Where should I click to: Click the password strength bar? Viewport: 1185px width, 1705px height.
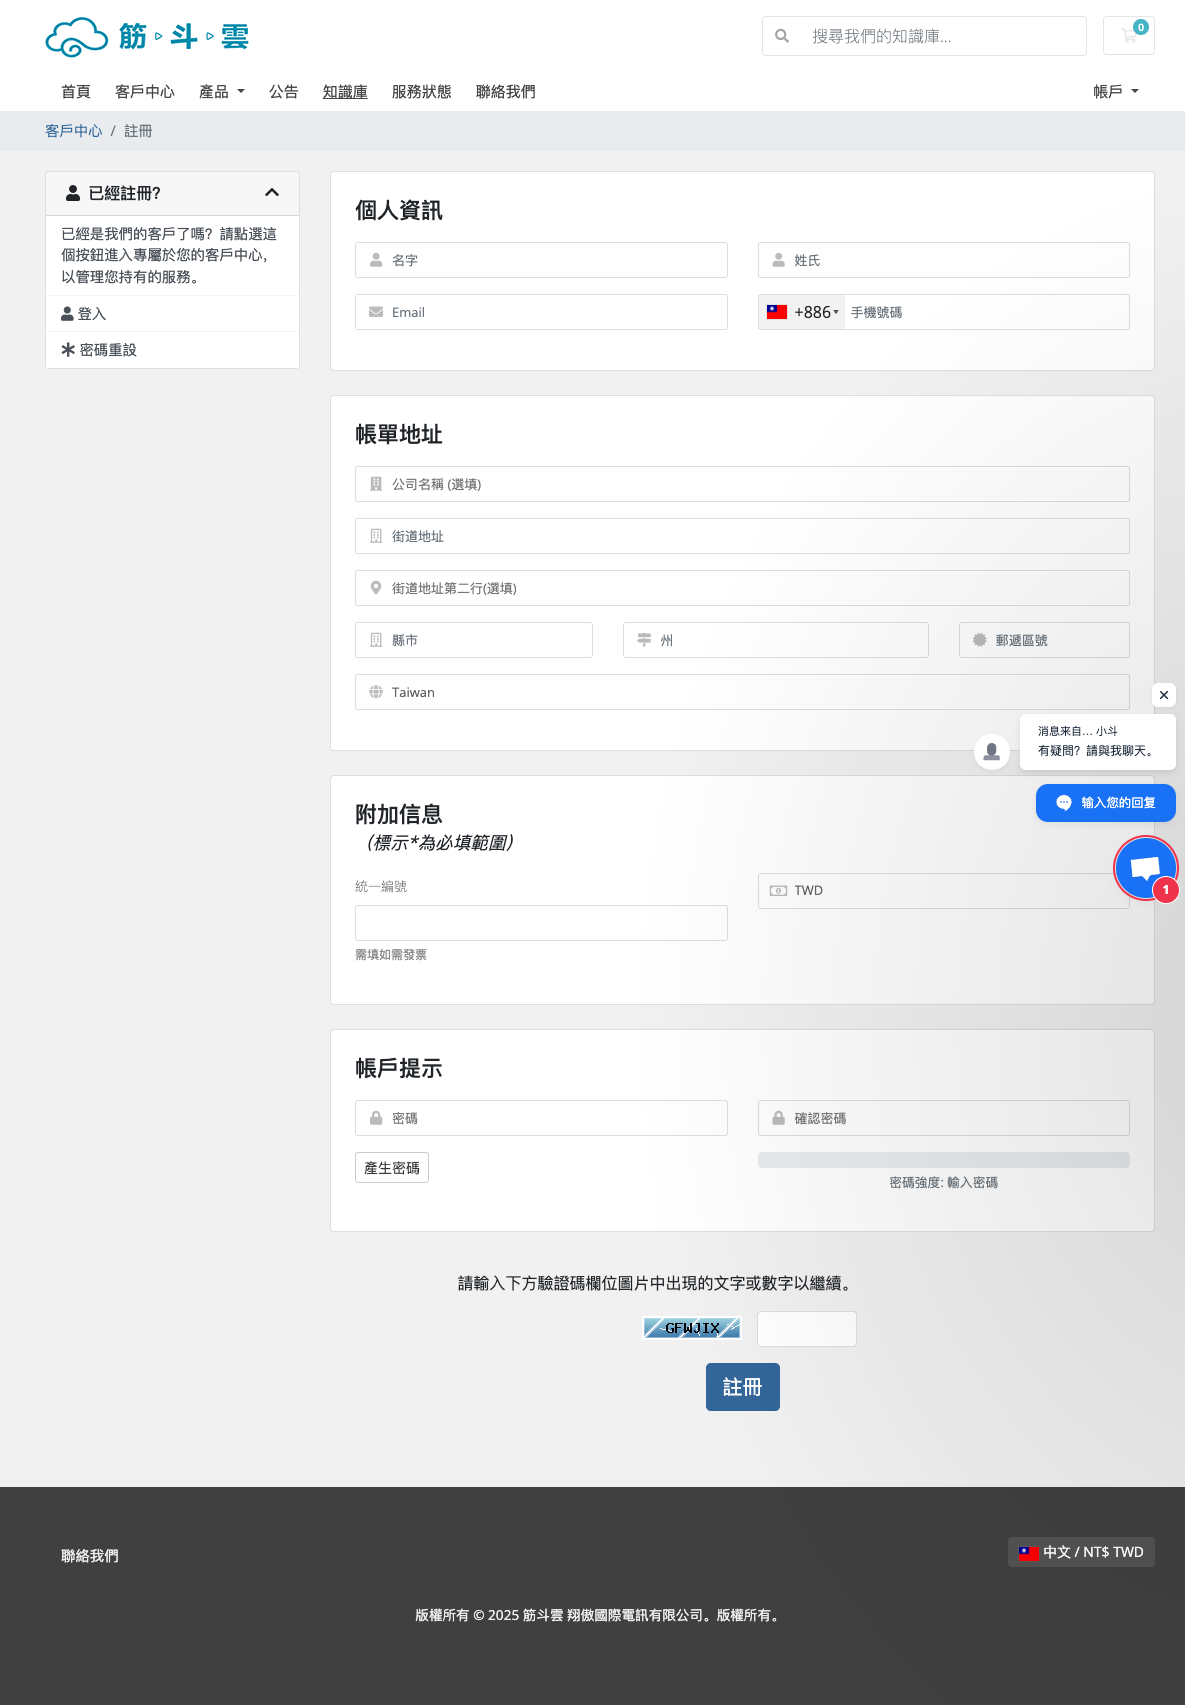click(943, 1160)
